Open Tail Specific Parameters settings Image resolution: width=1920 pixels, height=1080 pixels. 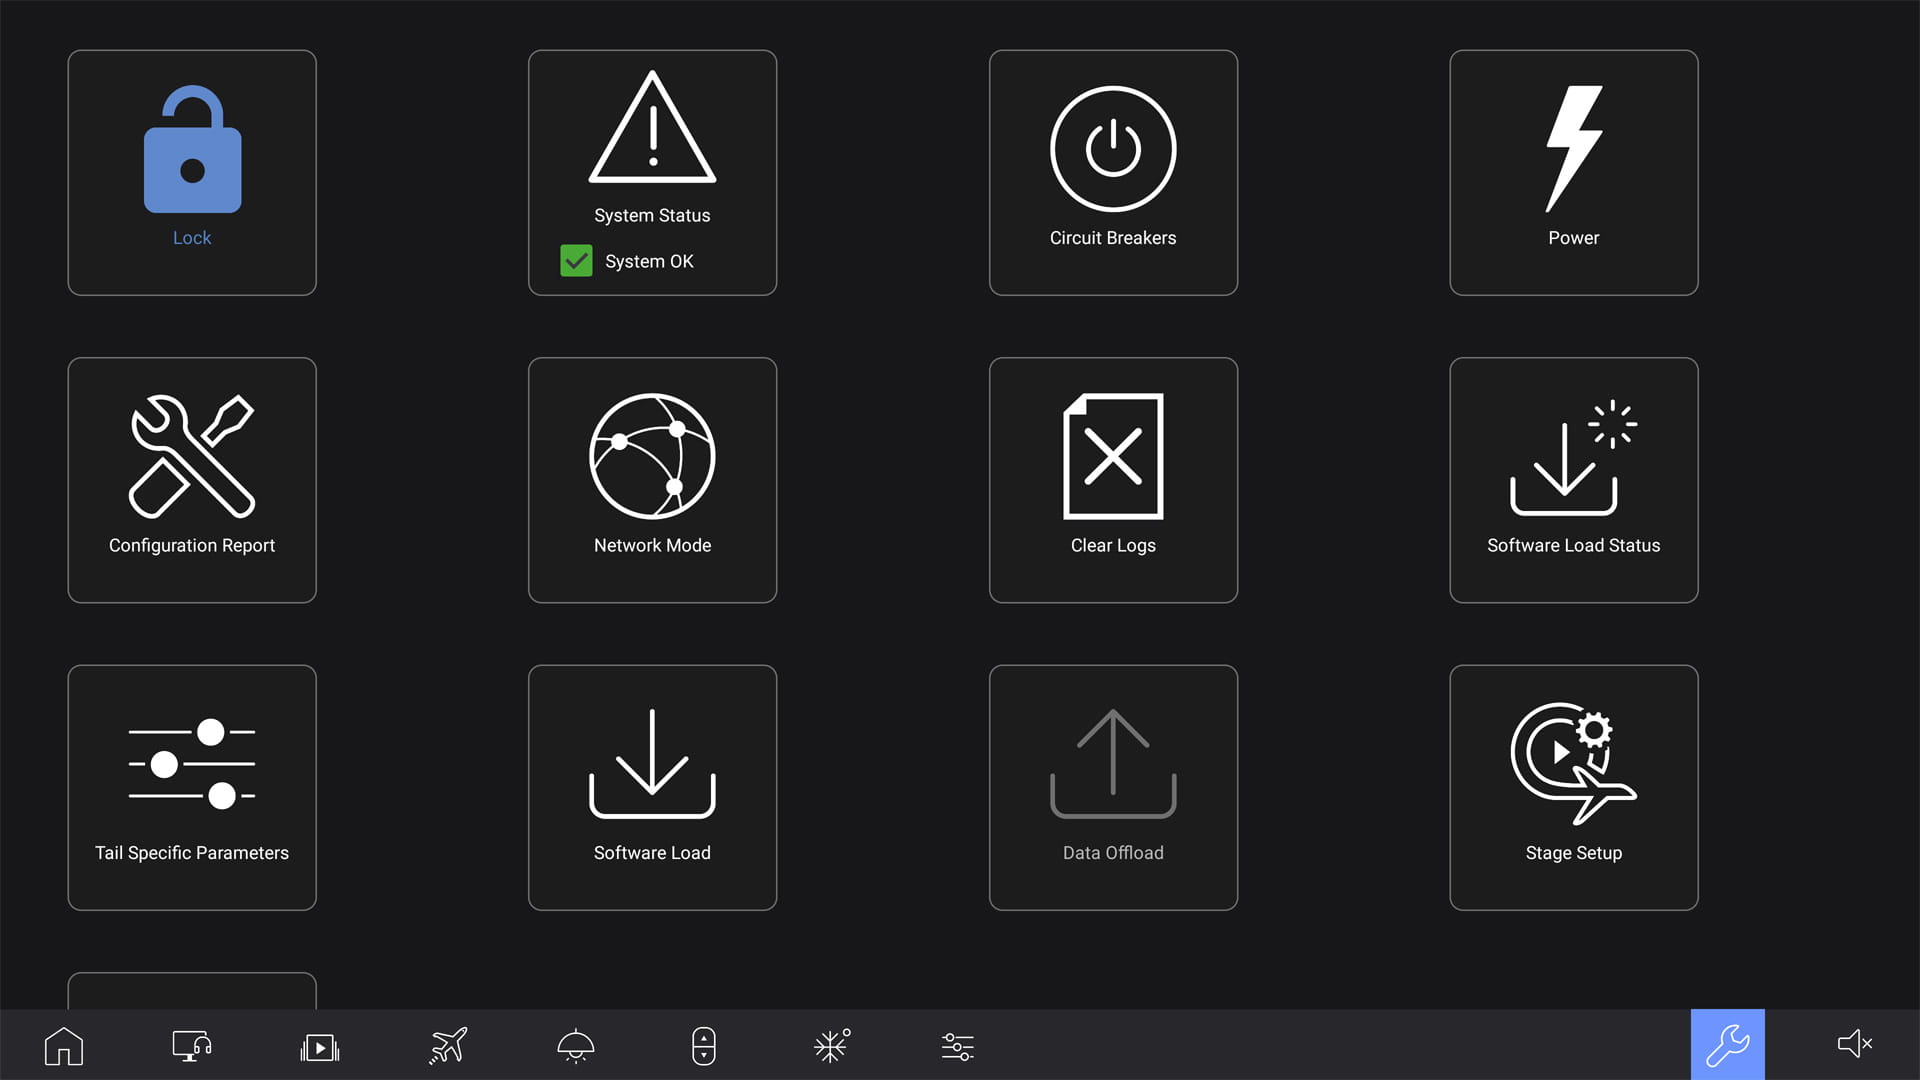(191, 786)
